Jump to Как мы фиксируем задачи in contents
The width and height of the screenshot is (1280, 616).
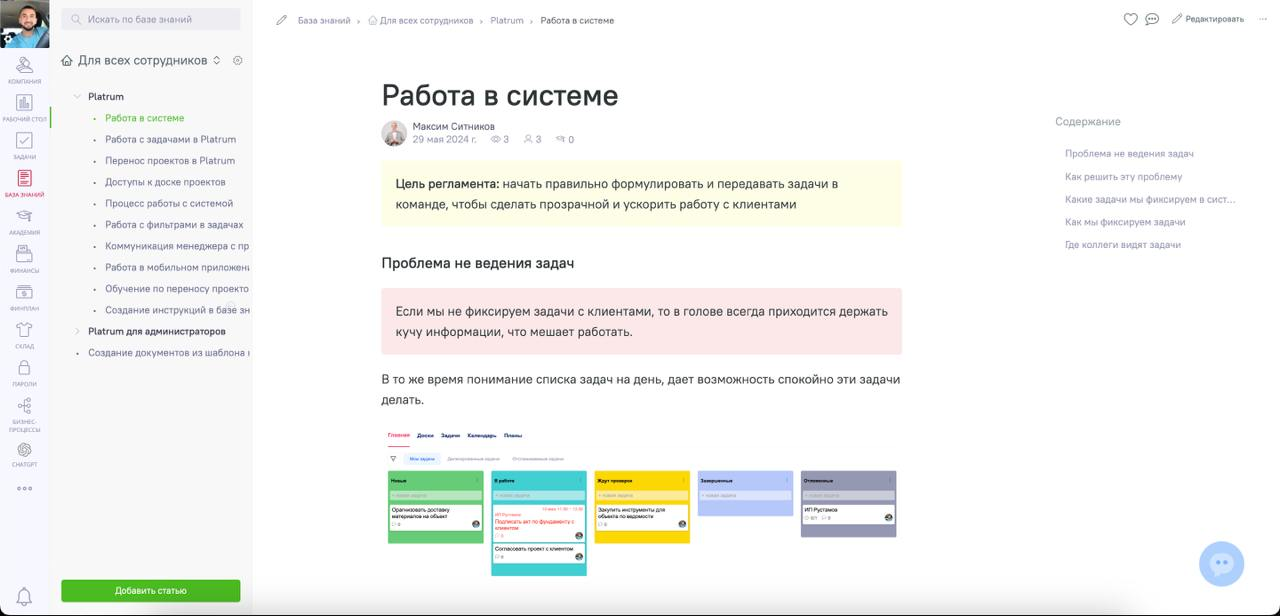click(x=1125, y=222)
